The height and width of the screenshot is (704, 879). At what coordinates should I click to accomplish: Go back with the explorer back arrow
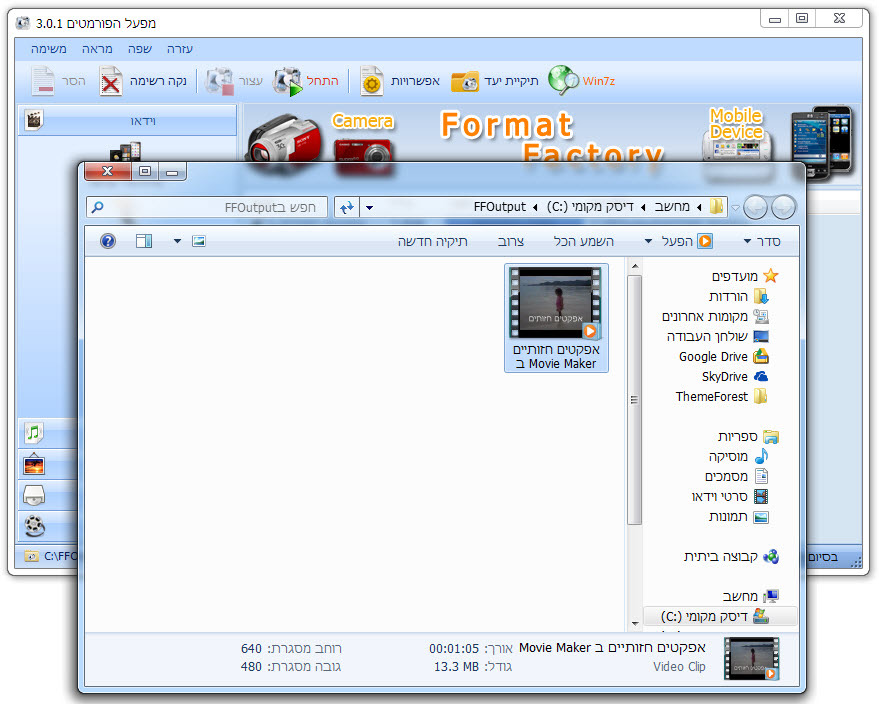783,207
